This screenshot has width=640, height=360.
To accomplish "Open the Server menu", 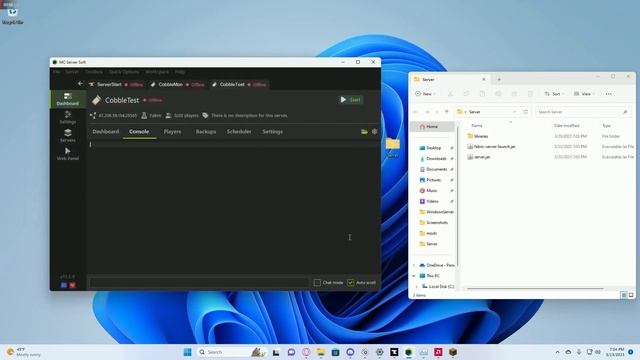I will (72, 72).
